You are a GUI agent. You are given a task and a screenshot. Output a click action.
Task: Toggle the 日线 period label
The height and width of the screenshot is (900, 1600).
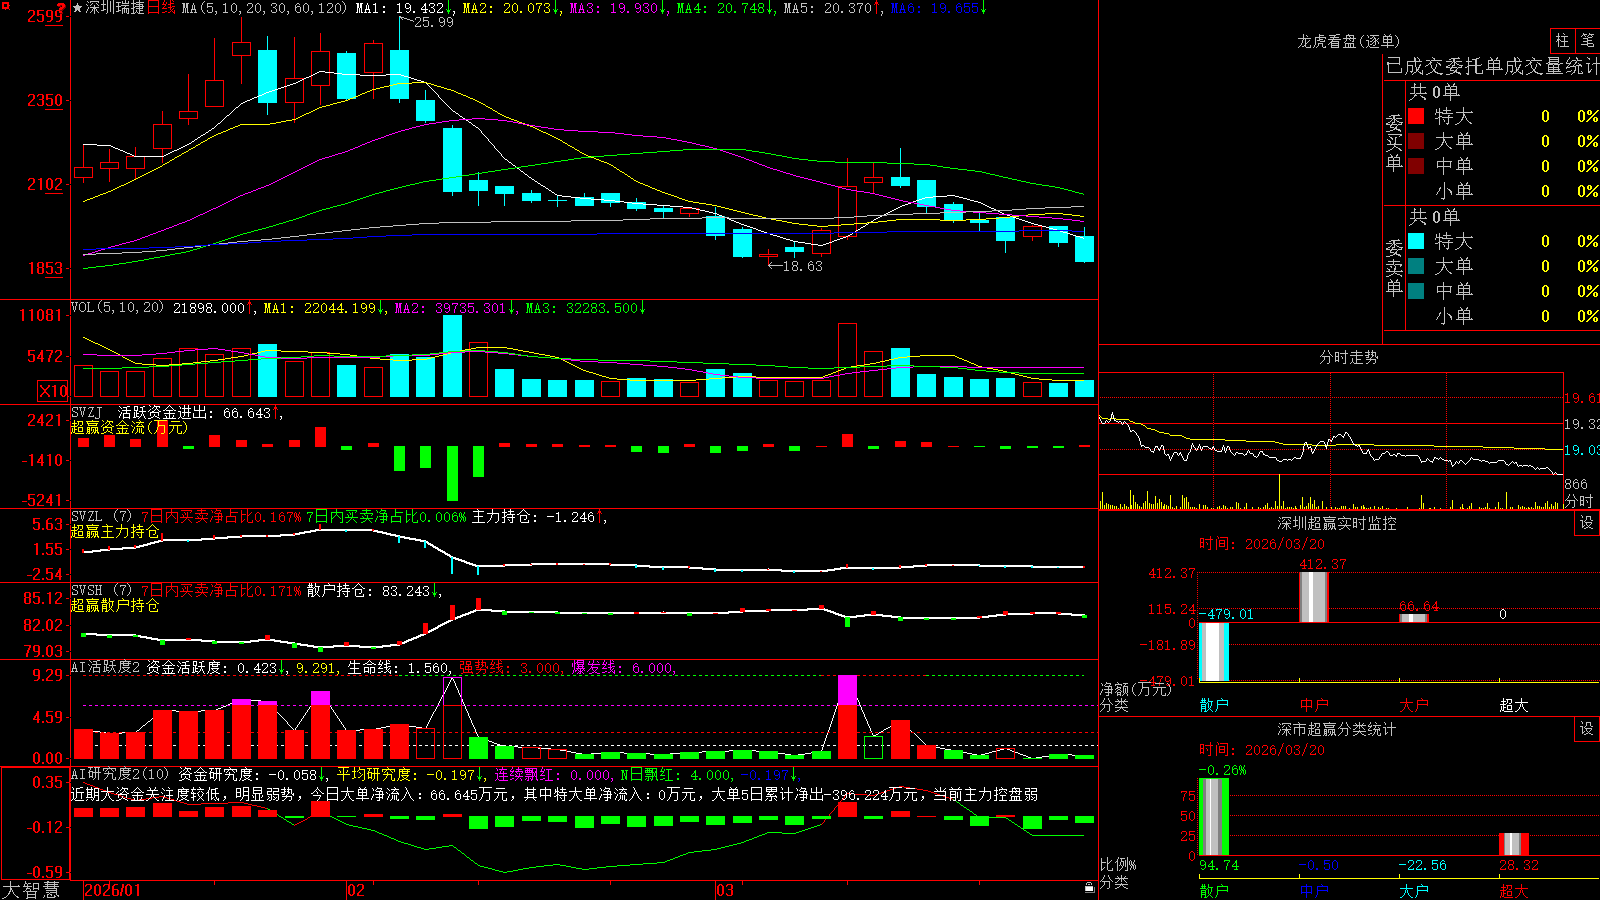[x=162, y=8]
